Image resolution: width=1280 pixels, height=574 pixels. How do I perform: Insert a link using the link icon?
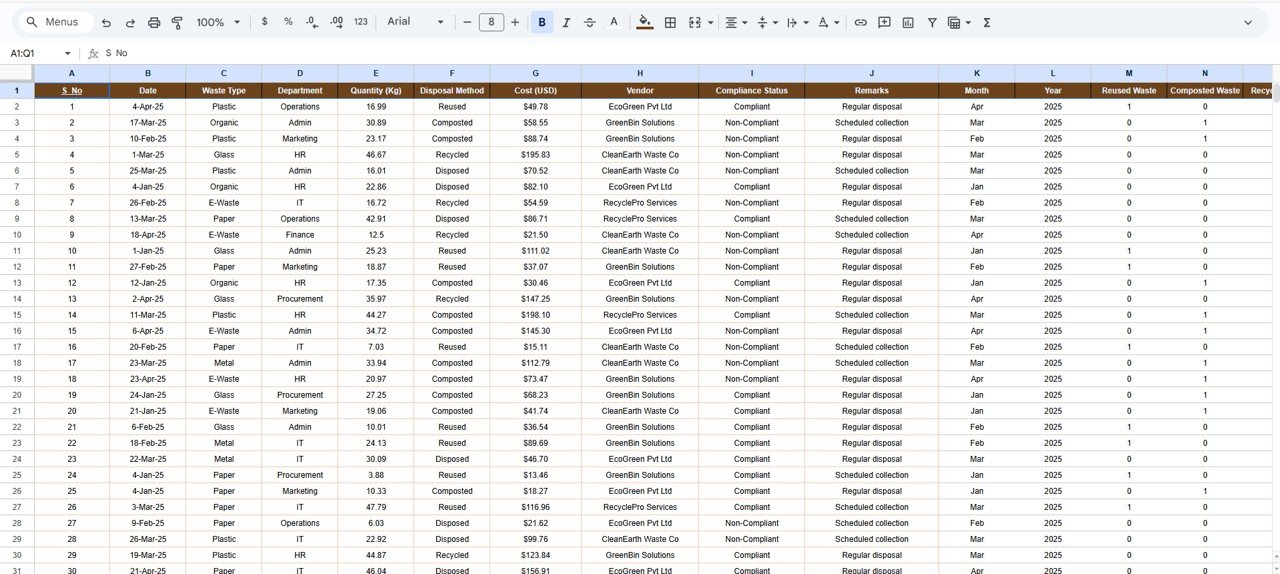860,22
